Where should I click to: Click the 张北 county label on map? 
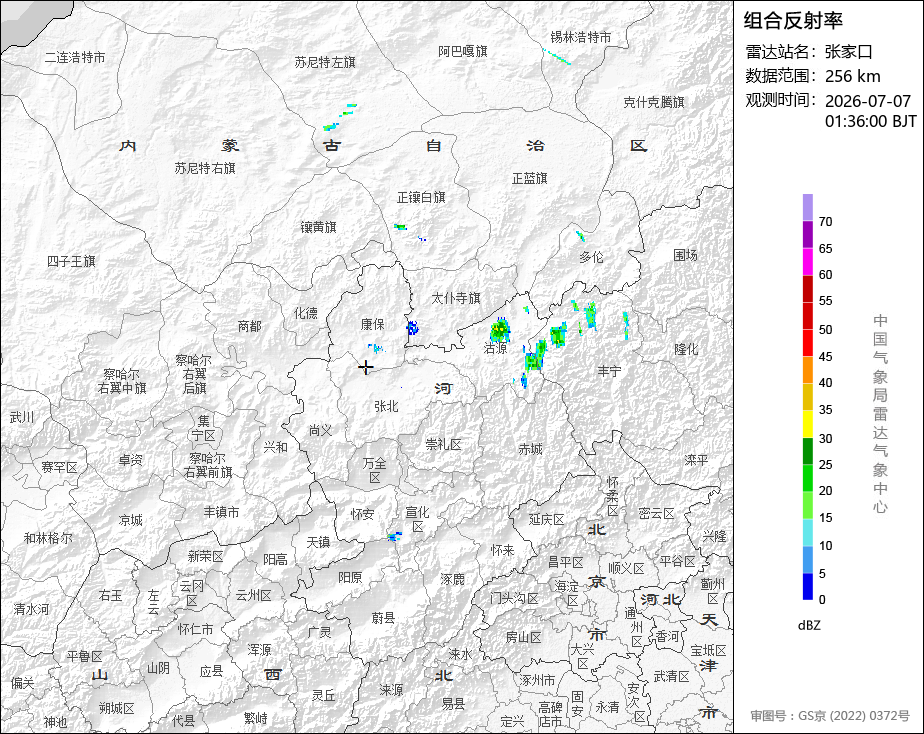(x=387, y=406)
